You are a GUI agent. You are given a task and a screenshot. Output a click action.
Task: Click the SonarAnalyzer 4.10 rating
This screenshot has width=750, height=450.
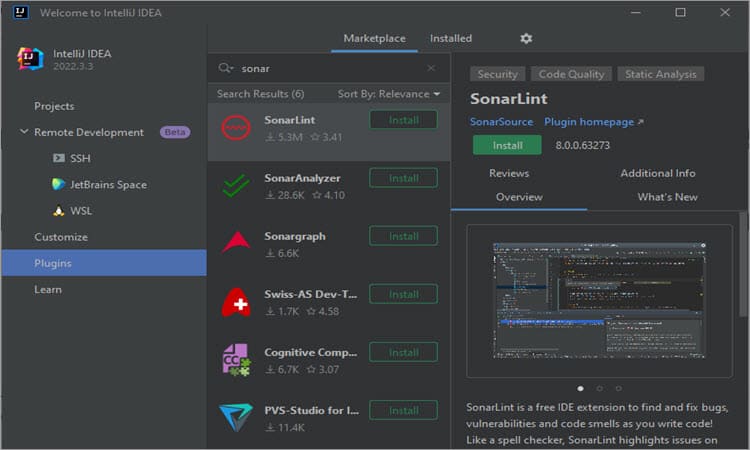[x=328, y=195]
